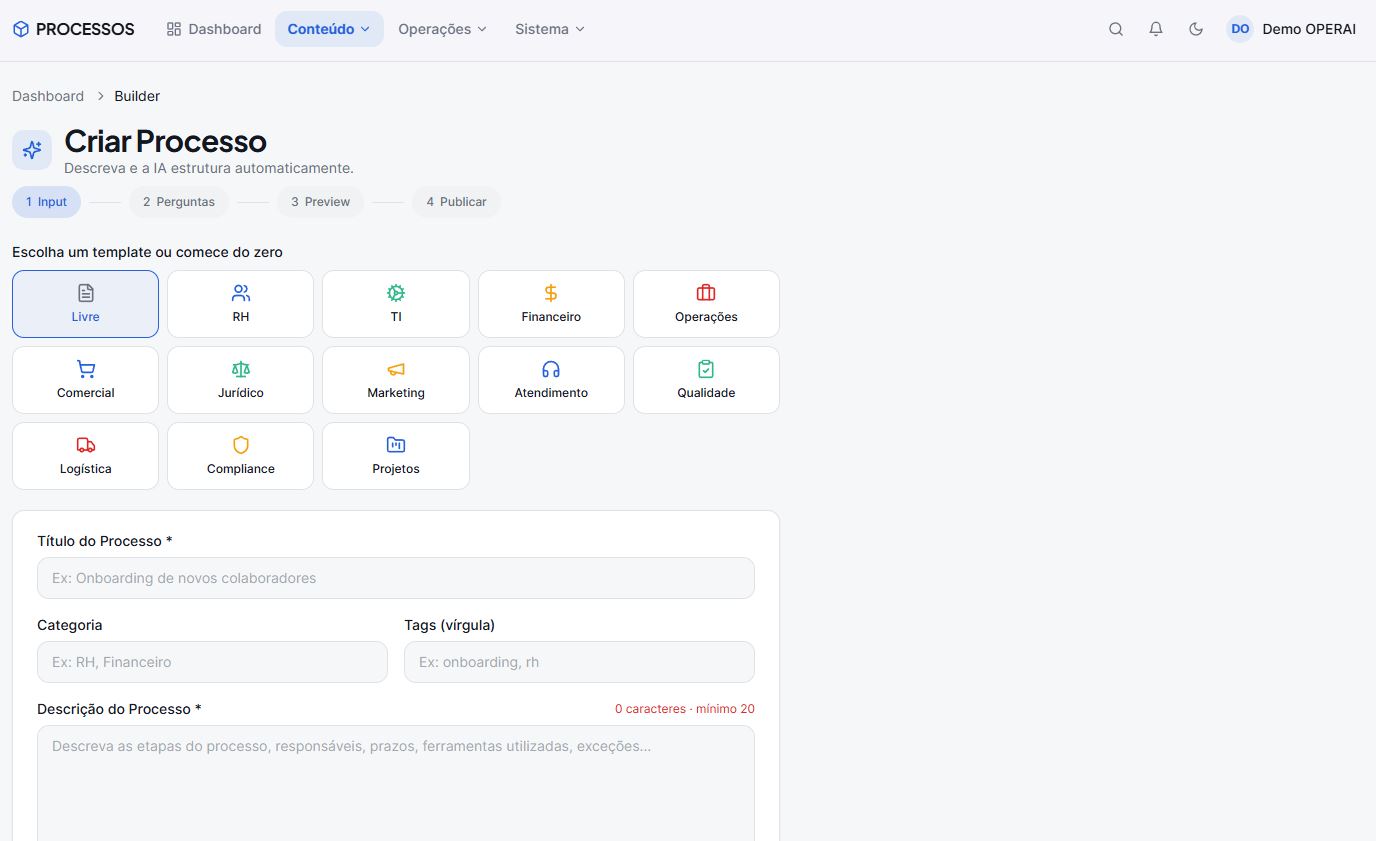Expand the Conteúdo dropdown menu
Image resolution: width=1376 pixels, height=841 pixels.
click(x=329, y=29)
